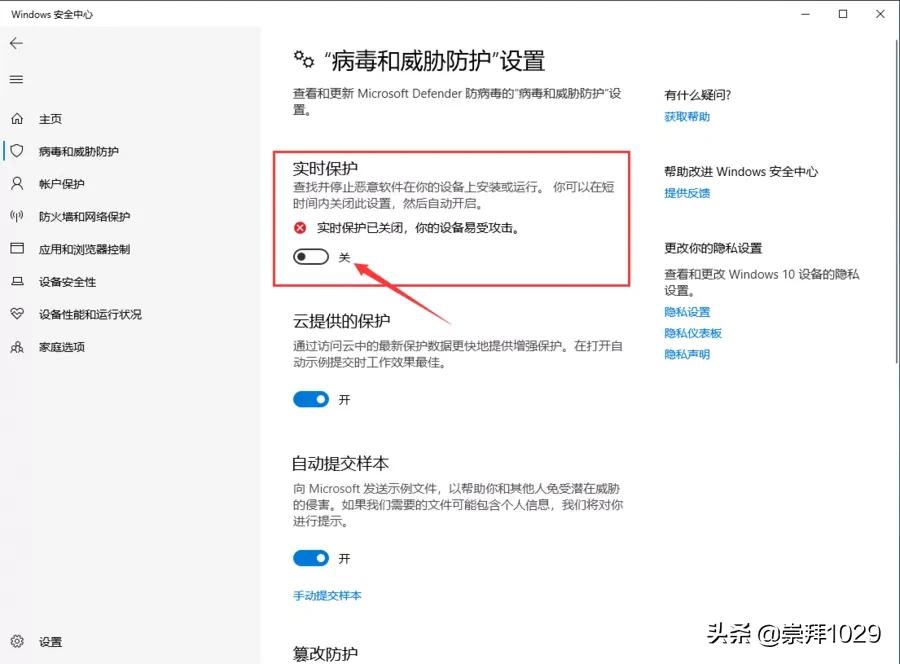
Task: Turn off 自动提交样本
Action: (311, 558)
